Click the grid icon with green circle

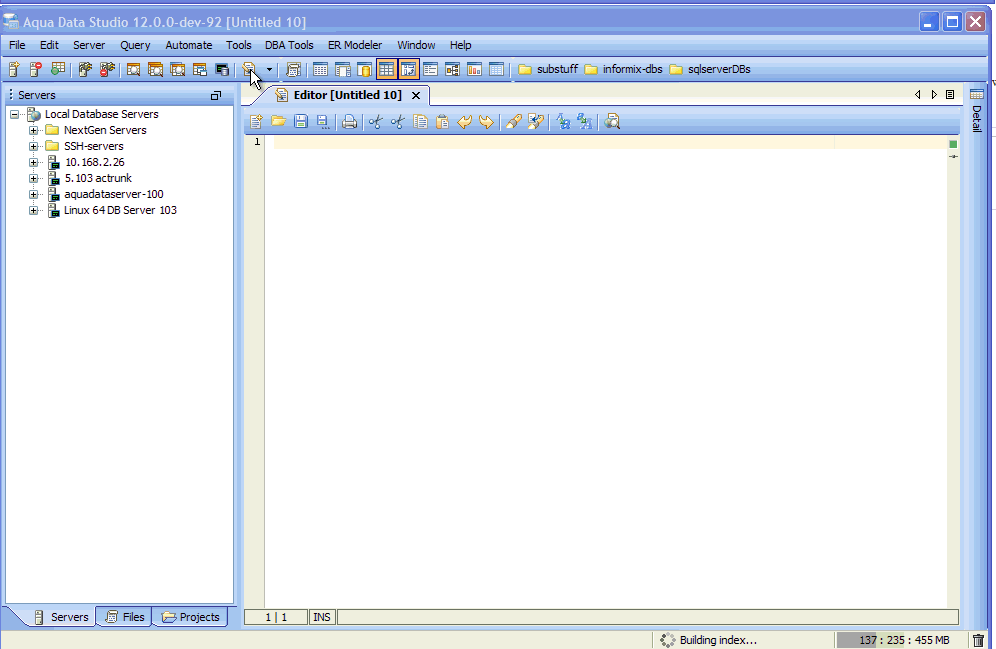[x=58, y=69]
